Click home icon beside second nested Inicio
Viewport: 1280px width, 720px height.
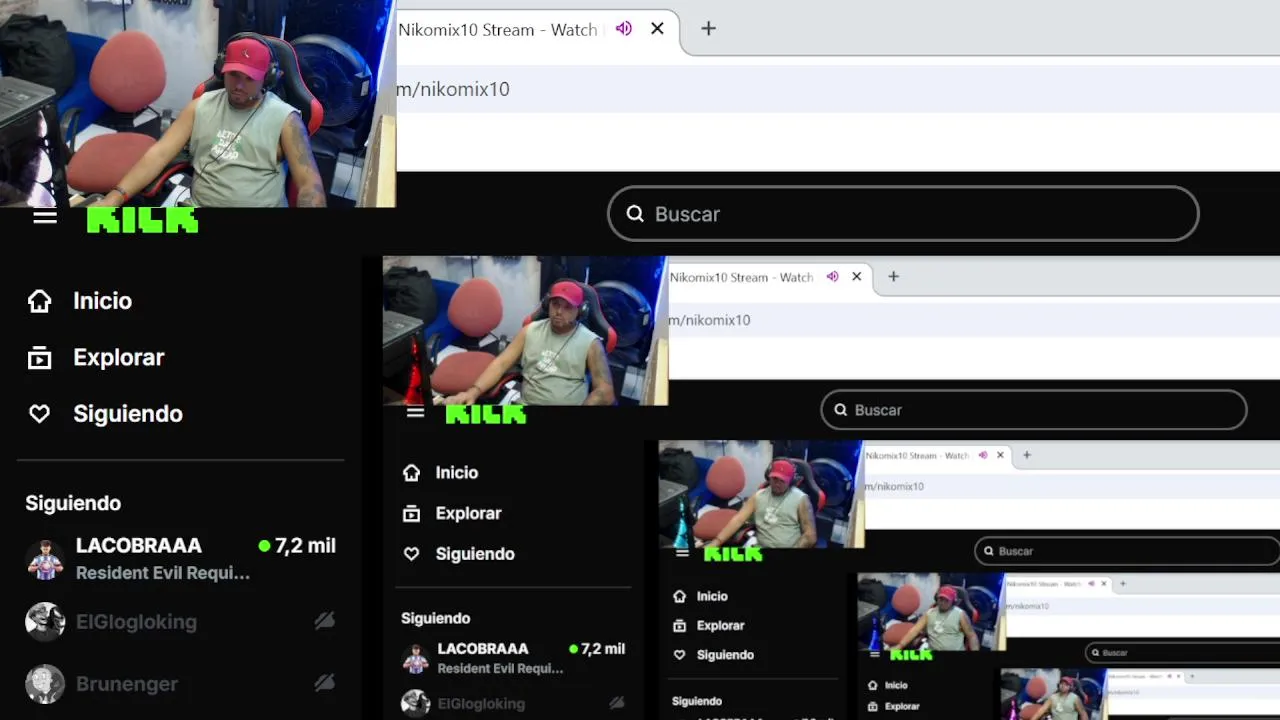[x=411, y=473]
